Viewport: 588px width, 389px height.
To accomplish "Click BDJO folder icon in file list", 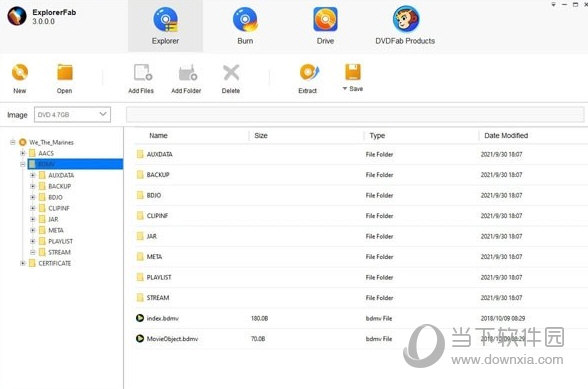I will click(x=140, y=195).
